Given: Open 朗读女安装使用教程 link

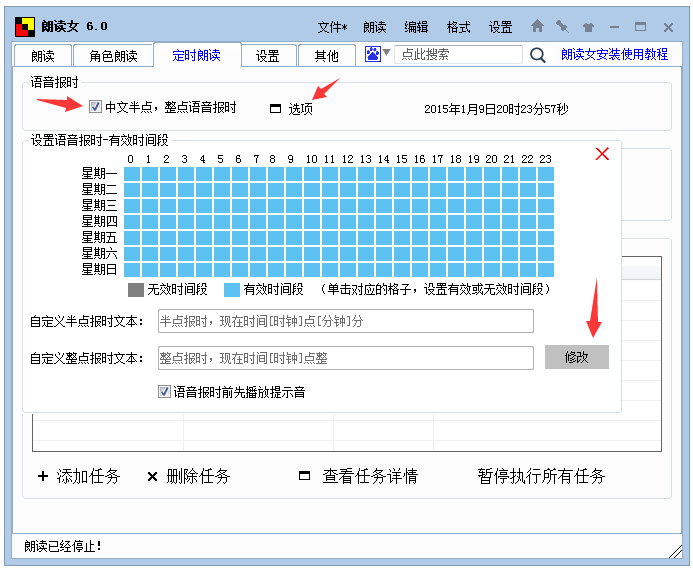Looking at the screenshot, I should click(614, 54).
